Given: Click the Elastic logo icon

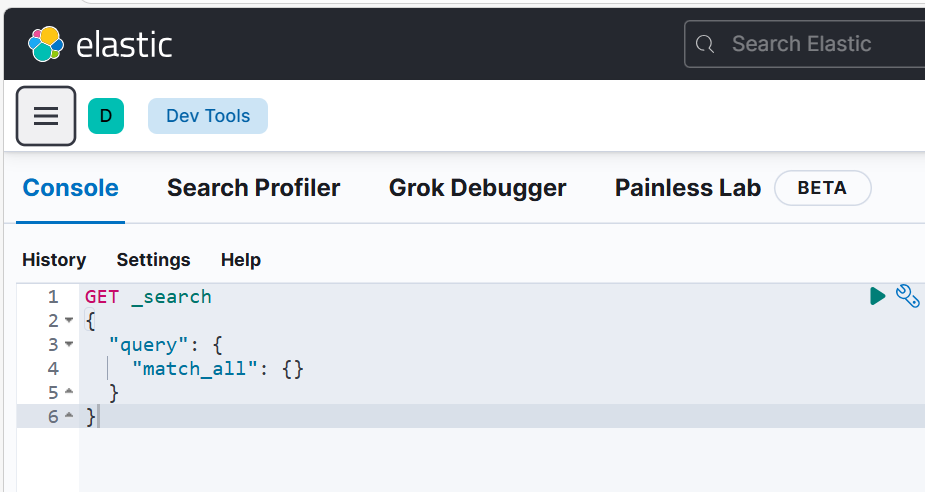Looking at the screenshot, I should coord(45,44).
